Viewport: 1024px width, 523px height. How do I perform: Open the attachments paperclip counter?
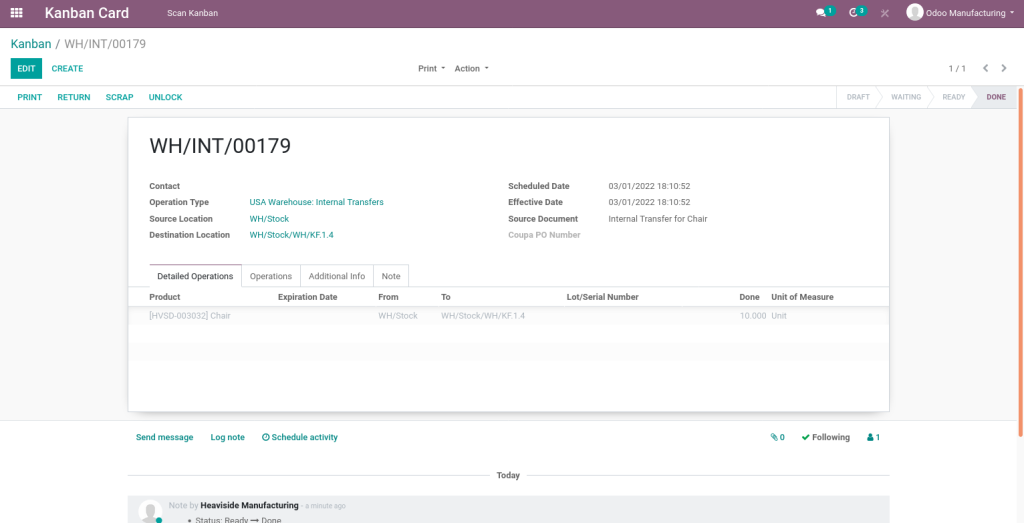point(777,437)
